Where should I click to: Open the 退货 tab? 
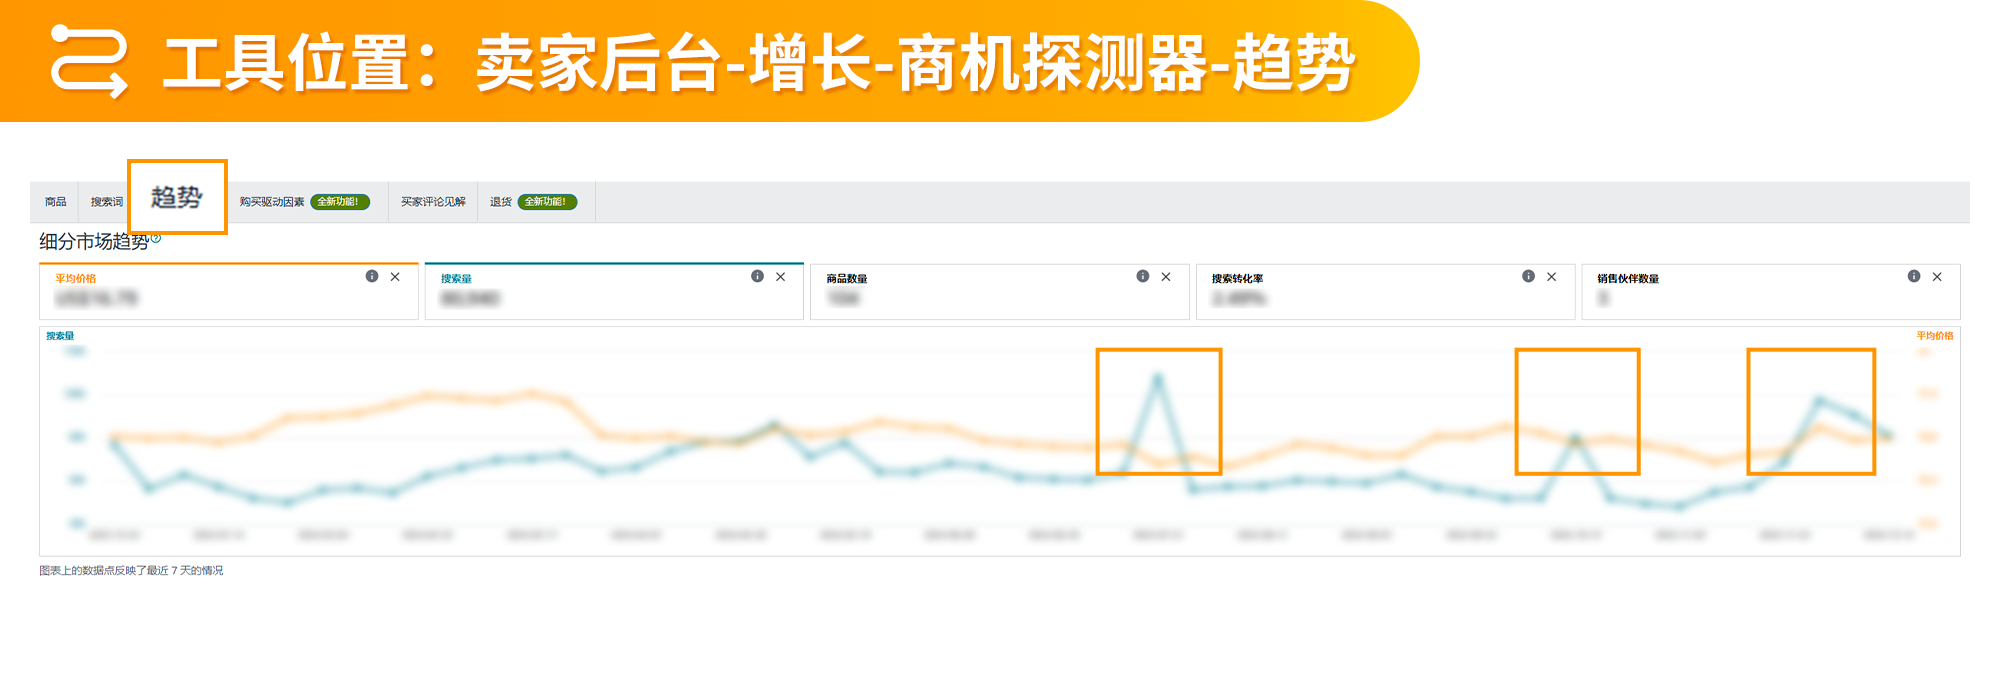[536, 202]
